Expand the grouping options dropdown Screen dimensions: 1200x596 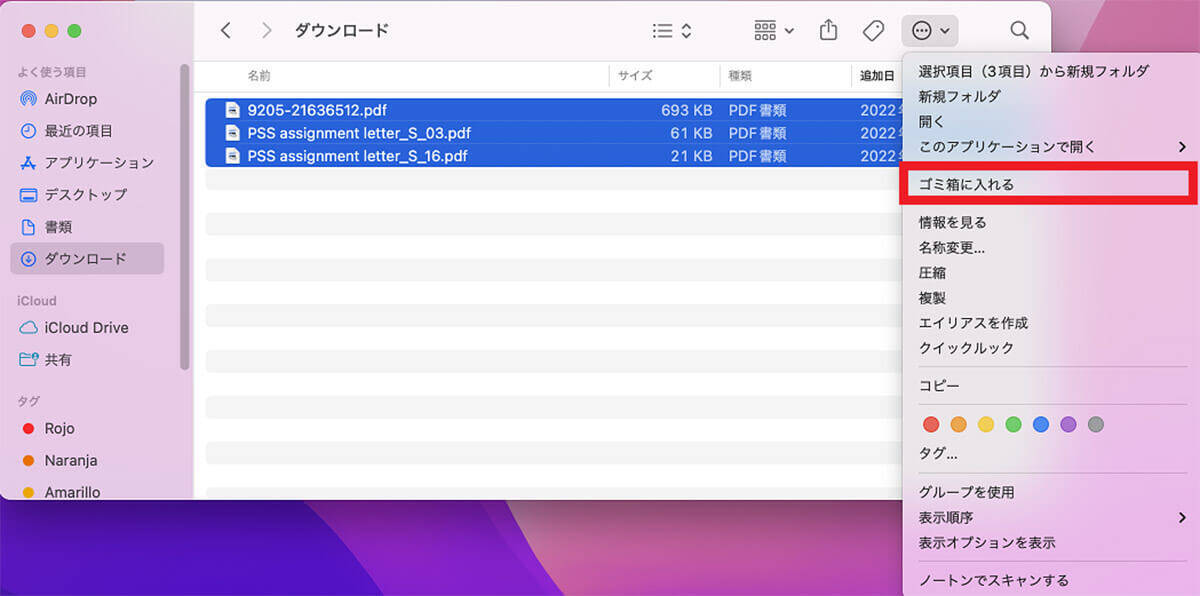pos(774,31)
